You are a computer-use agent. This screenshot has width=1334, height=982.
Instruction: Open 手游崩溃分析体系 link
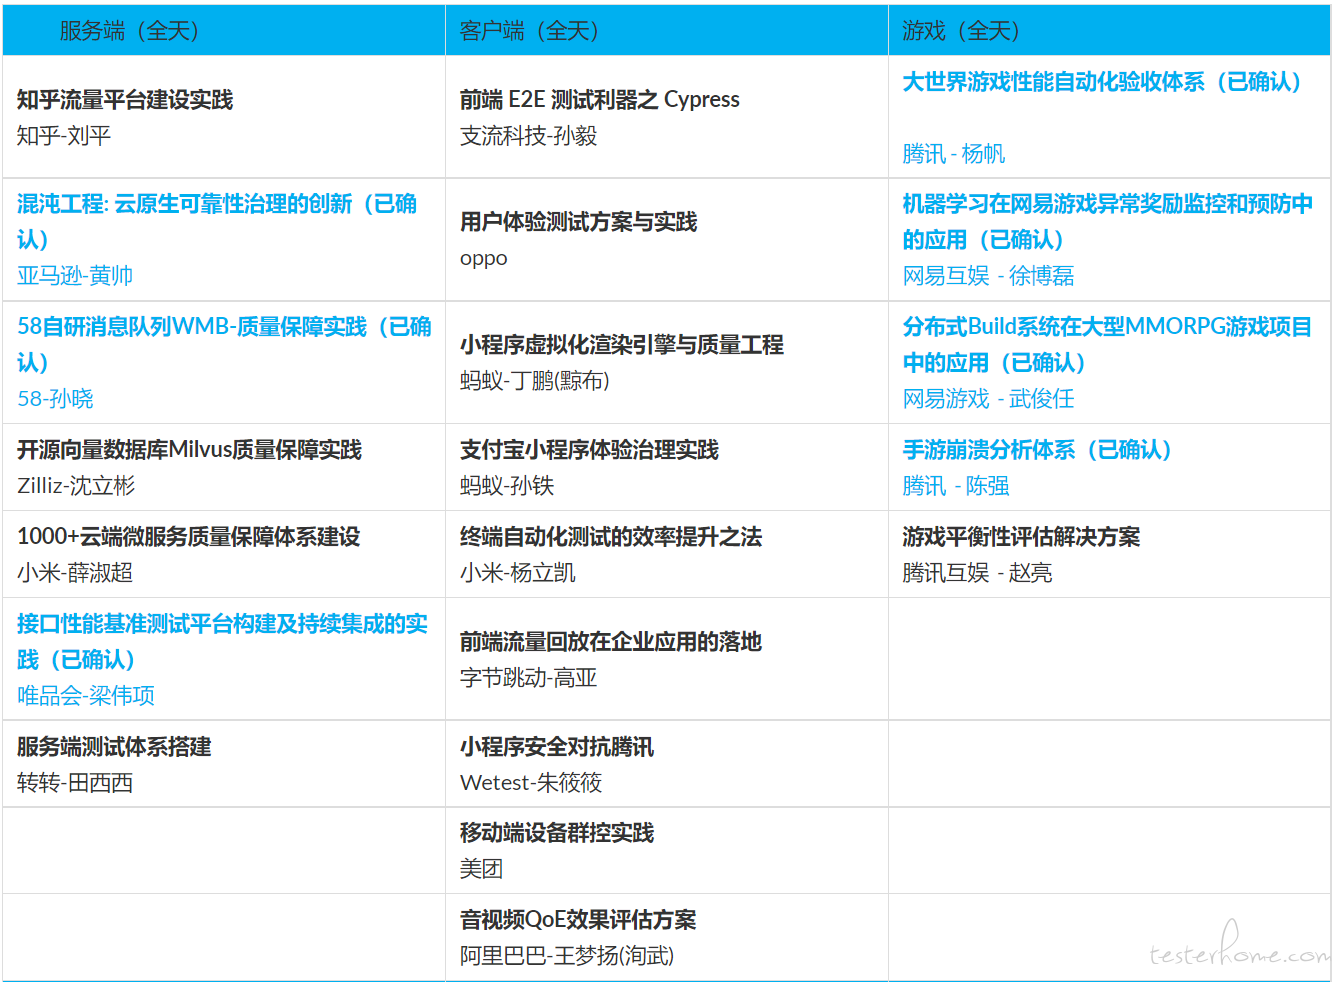[1037, 450]
